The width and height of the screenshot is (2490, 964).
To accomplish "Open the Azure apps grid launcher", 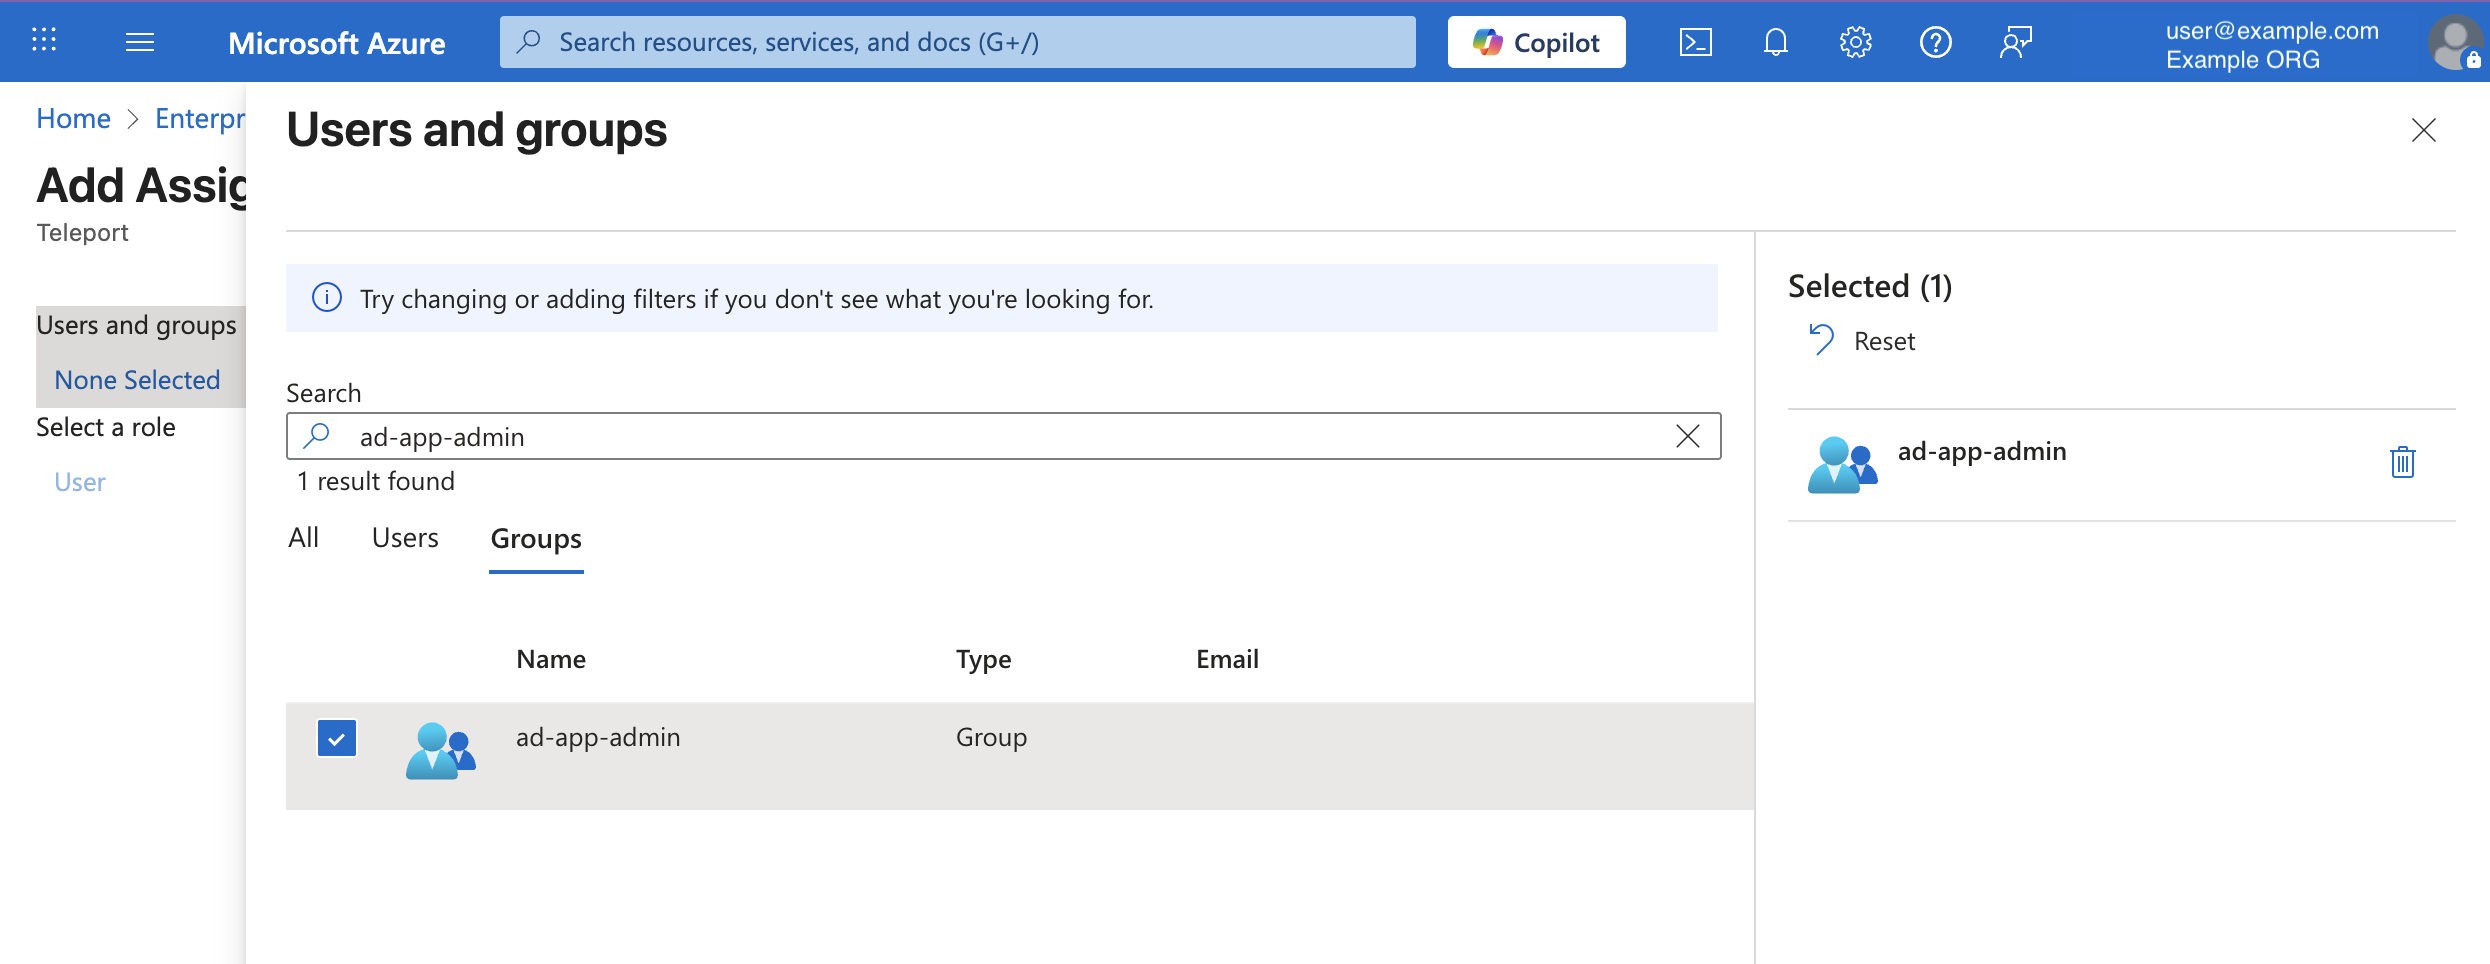I will 44,41.
